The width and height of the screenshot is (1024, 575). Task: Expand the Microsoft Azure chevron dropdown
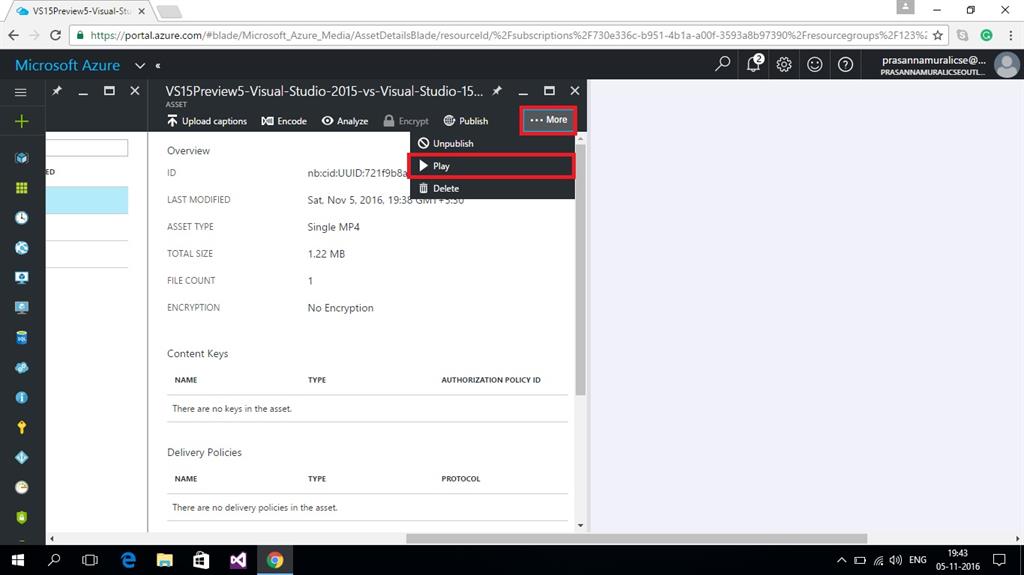pos(140,65)
